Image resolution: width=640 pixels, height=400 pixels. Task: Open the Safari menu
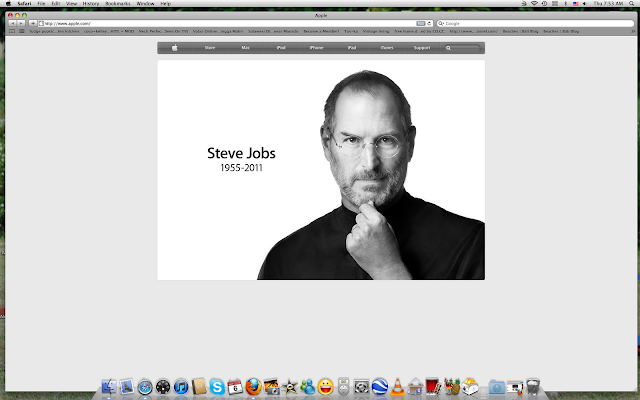24,3
